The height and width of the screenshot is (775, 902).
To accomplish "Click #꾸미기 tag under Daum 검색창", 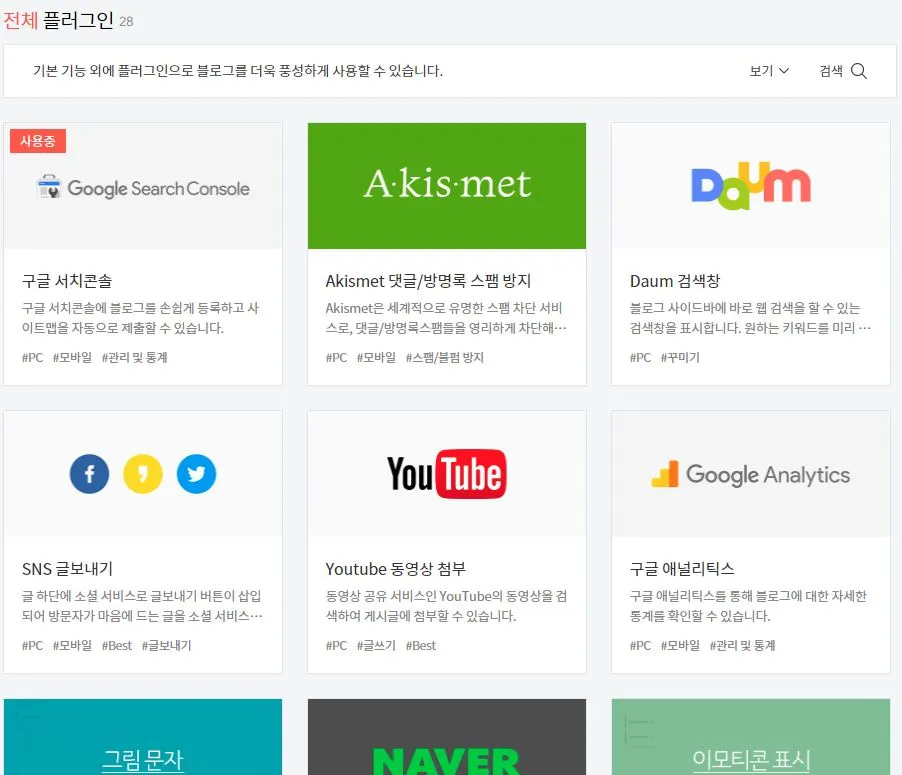I will pos(680,357).
